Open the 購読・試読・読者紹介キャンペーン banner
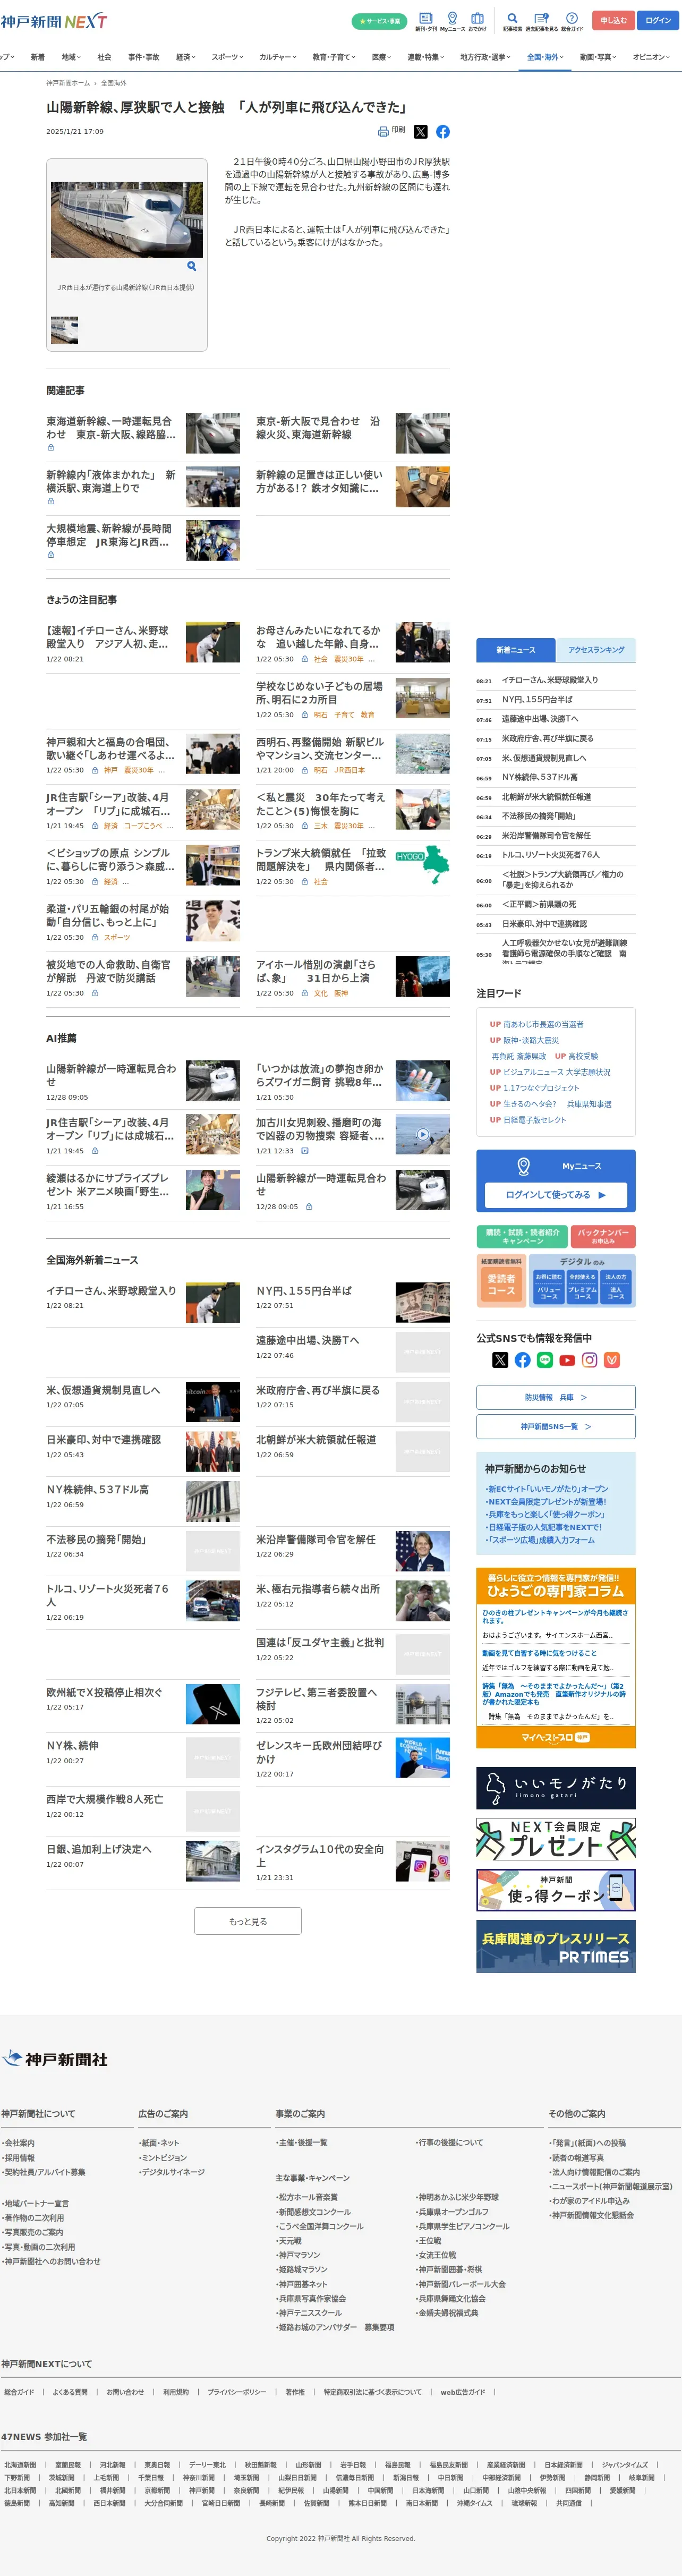Screen dimensions: 682x2576 (522, 1236)
